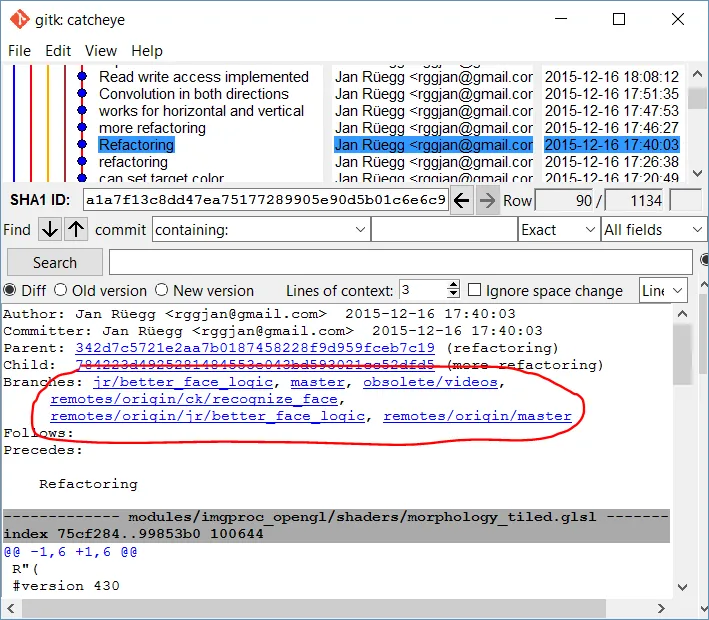Viewport: 709px width, 620px height.
Task: Click the total row count 1134
Action: click(x=635, y=200)
